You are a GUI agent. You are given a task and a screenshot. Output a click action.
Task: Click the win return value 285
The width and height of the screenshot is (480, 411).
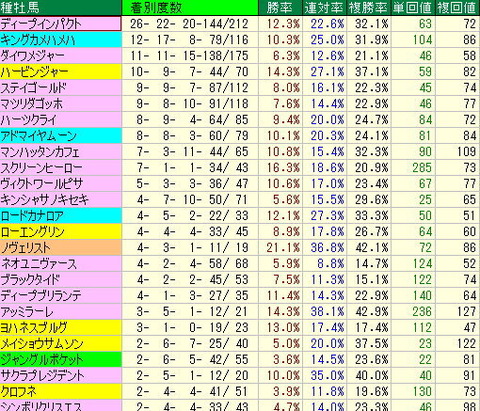422,168
